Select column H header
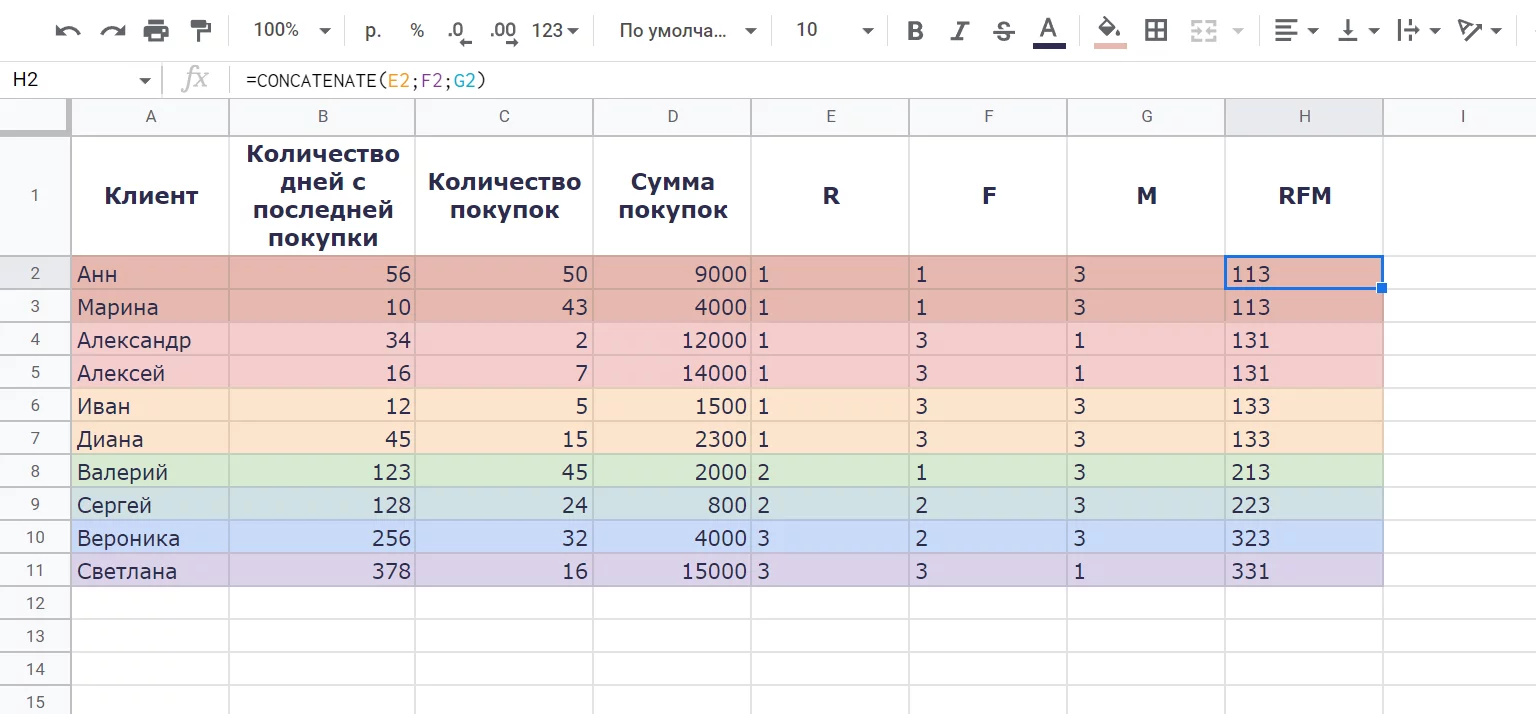Viewport: 1536px width, 714px height. (1304, 117)
